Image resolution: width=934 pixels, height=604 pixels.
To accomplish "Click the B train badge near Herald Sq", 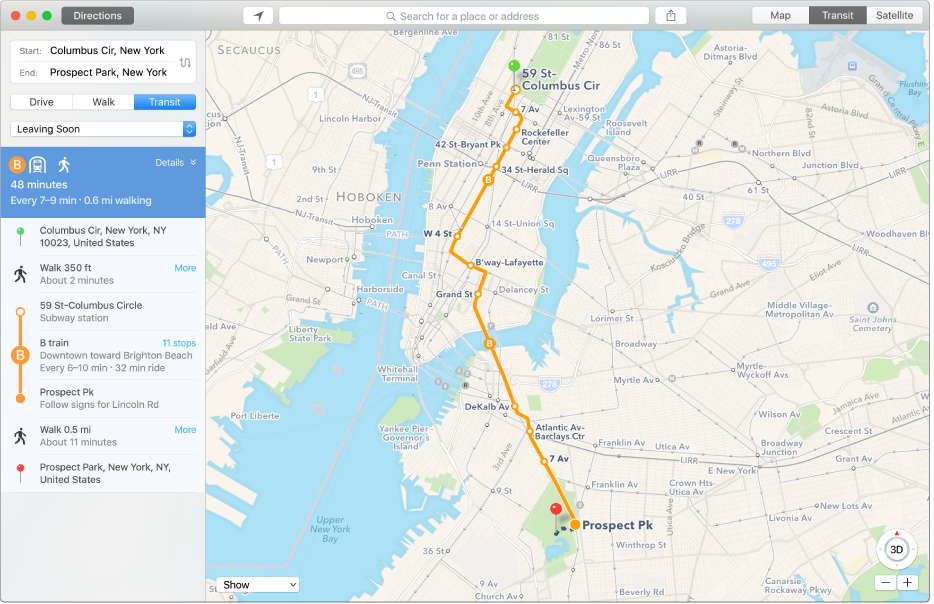I will 488,180.
